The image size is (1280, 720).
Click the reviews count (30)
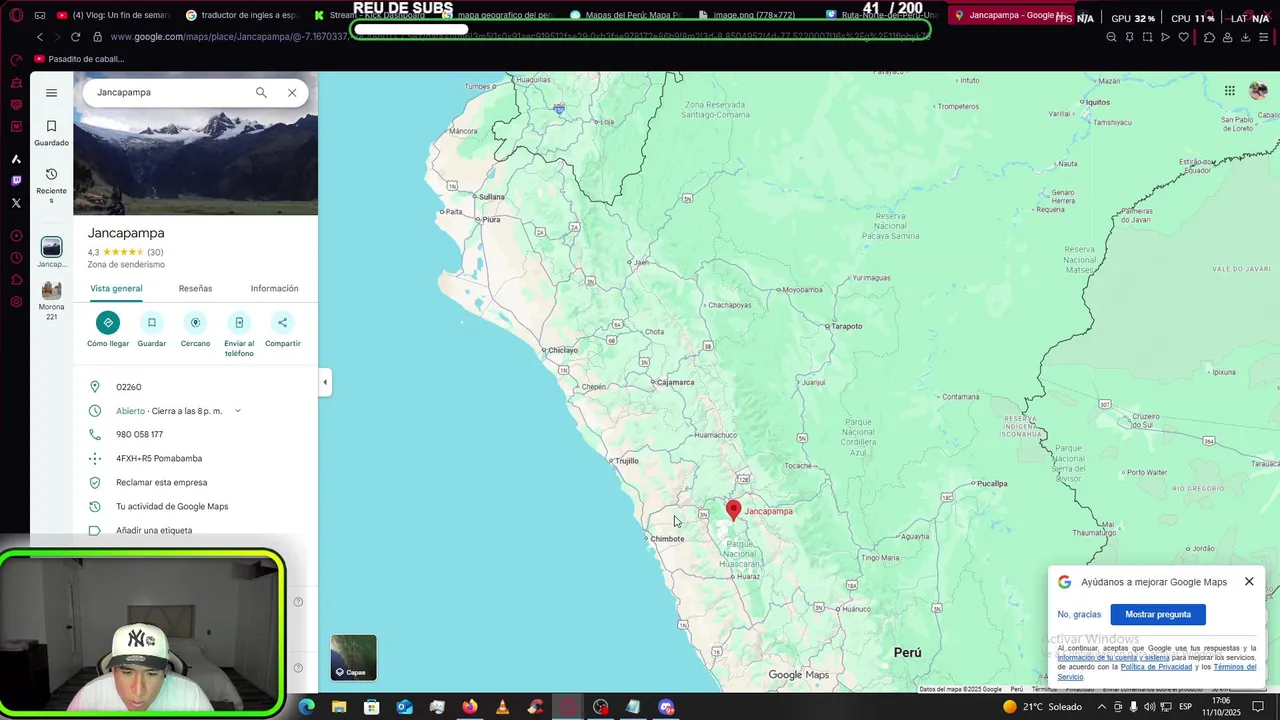[155, 252]
